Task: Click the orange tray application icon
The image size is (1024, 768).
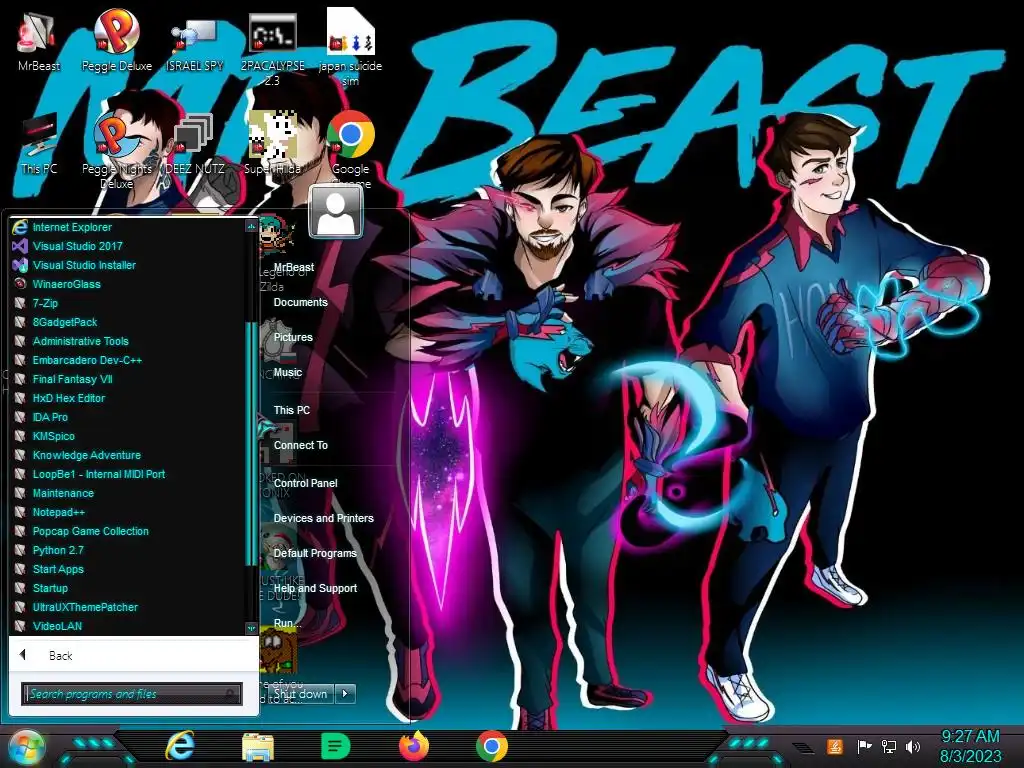Action: tap(835, 746)
